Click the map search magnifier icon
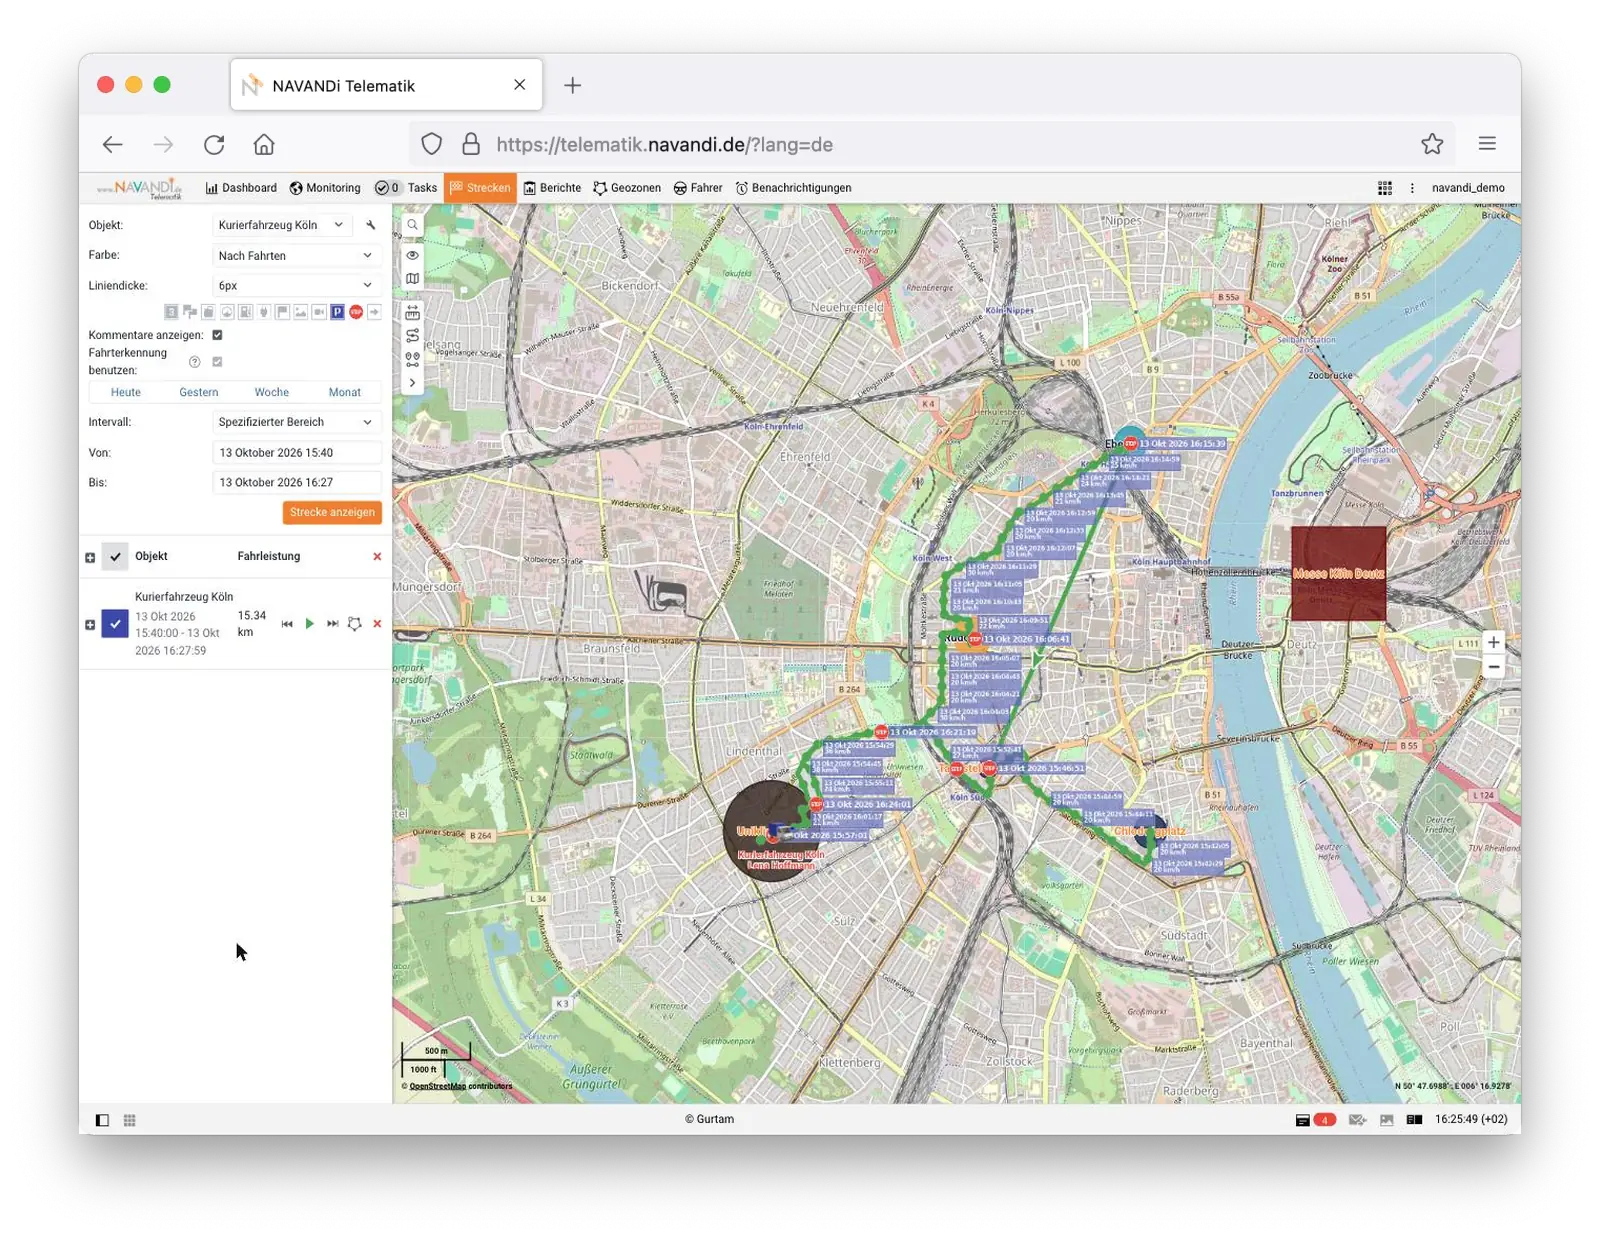 (x=412, y=225)
